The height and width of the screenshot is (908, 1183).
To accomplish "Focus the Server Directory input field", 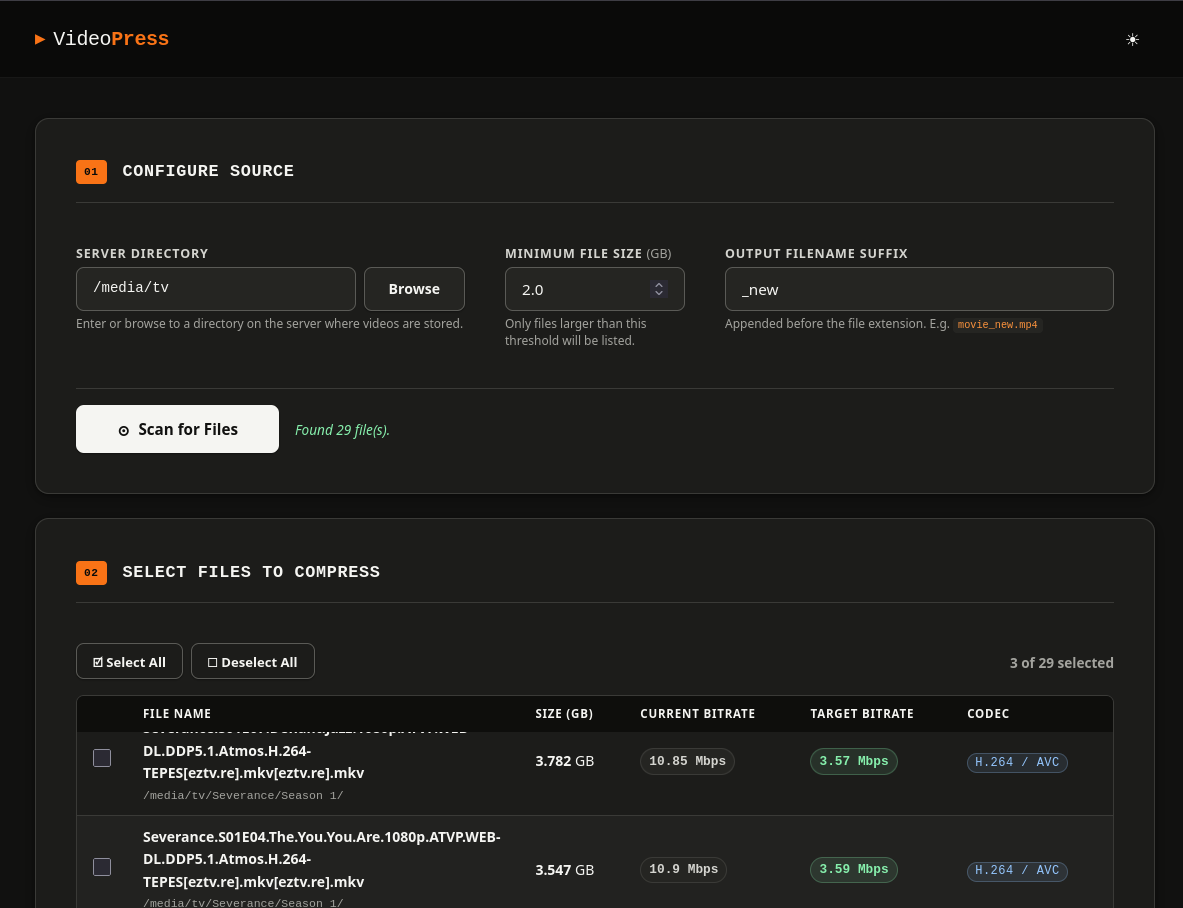I will pos(215,289).
